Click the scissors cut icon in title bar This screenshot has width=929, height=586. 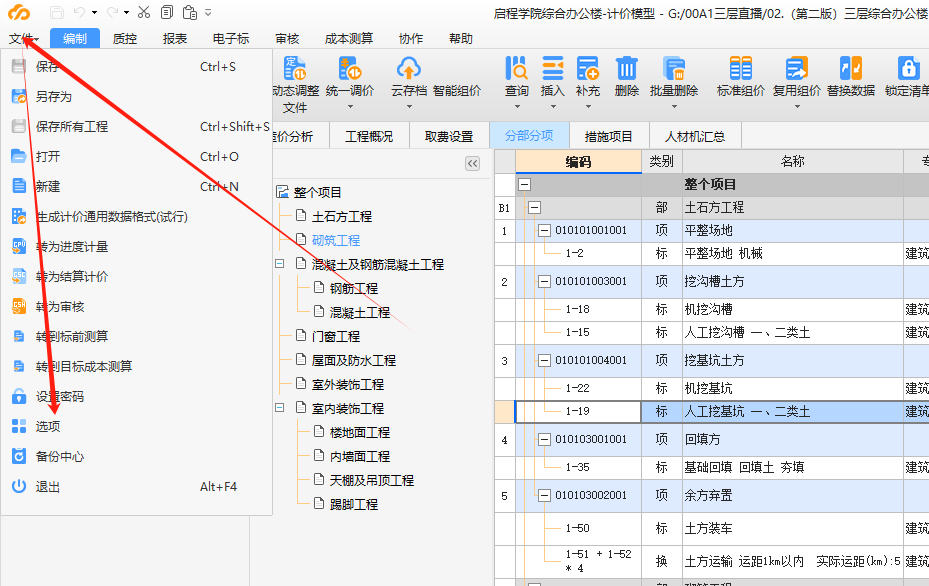[143, 12]
